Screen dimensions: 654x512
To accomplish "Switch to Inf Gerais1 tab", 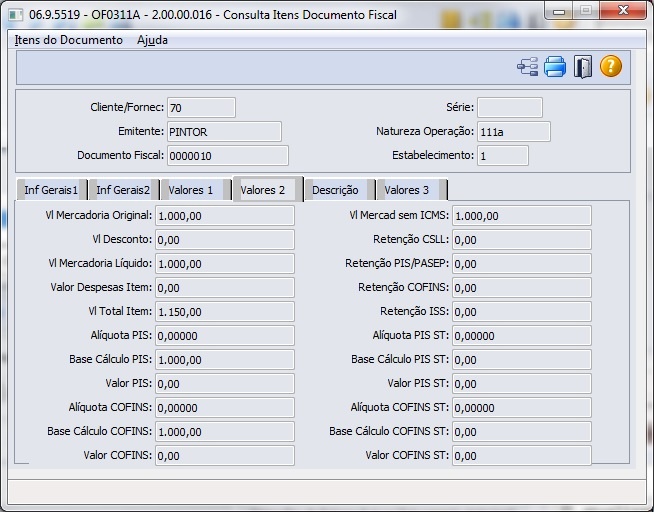I will click(51, 190).
